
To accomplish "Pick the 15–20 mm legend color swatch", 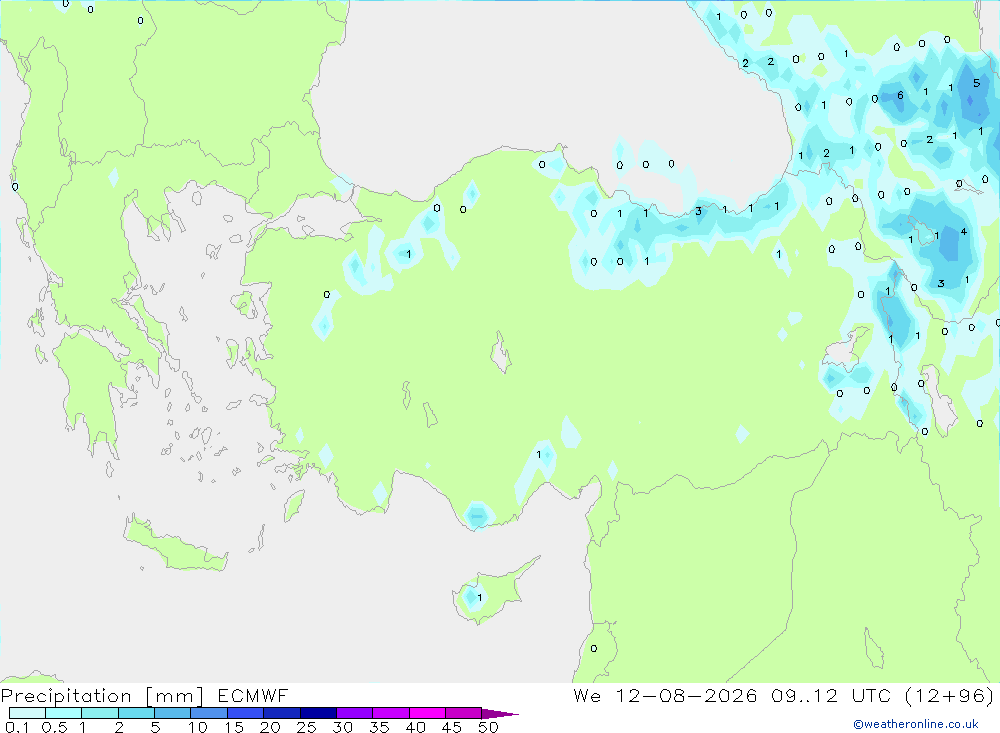I will (246, 713).
